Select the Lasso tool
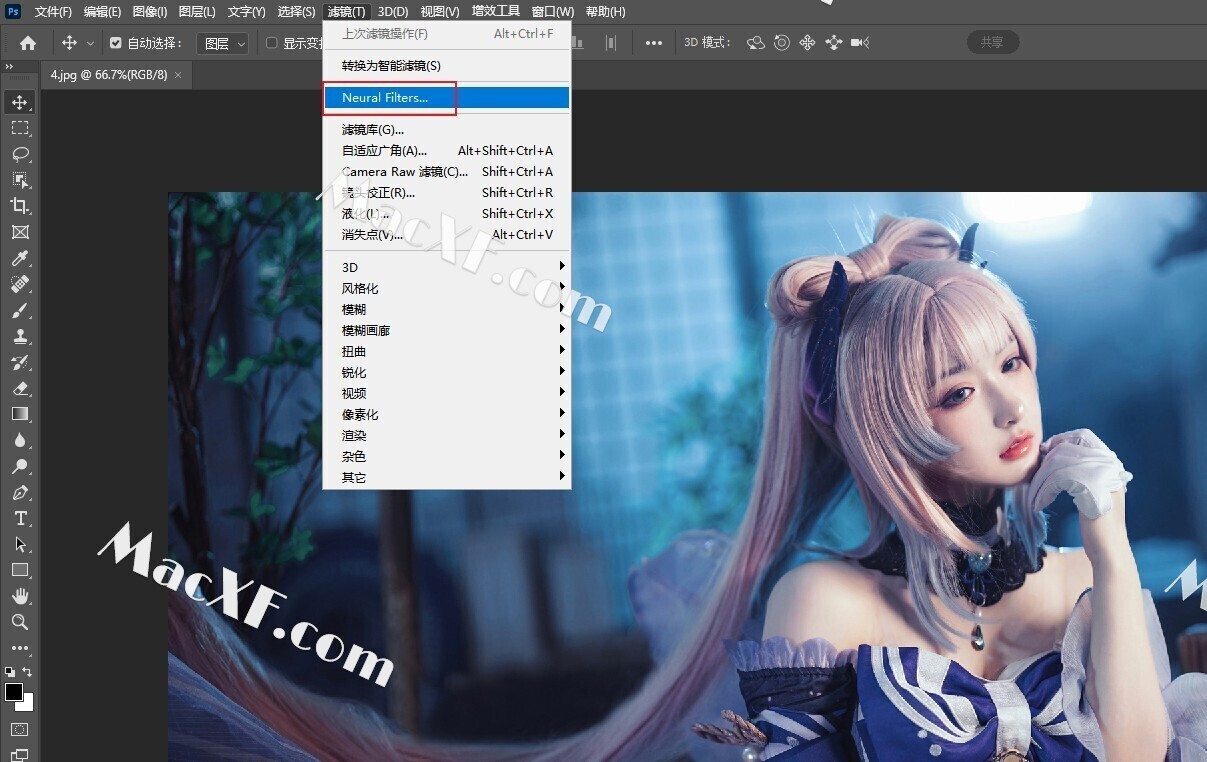 [20, 154]
